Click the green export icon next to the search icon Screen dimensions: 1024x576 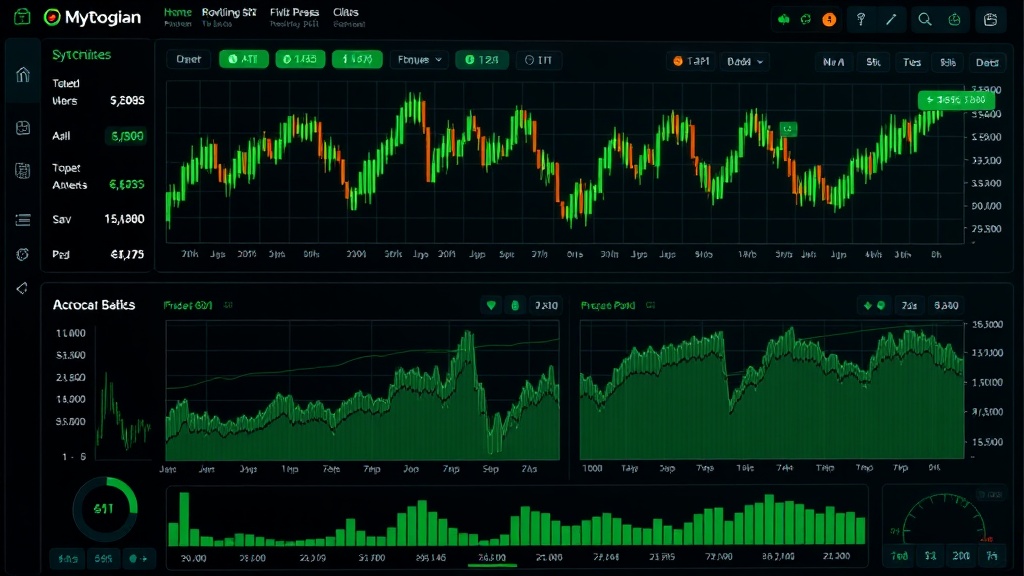(954, 20)
